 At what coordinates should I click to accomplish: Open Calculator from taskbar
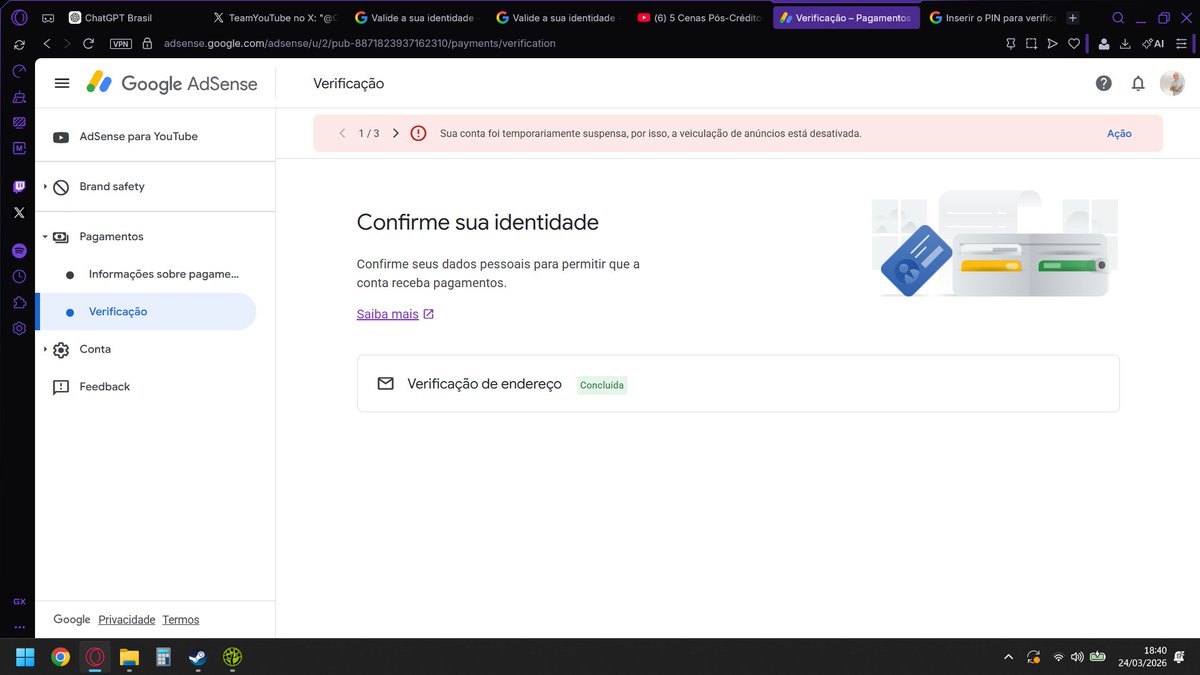click(163, 657)
